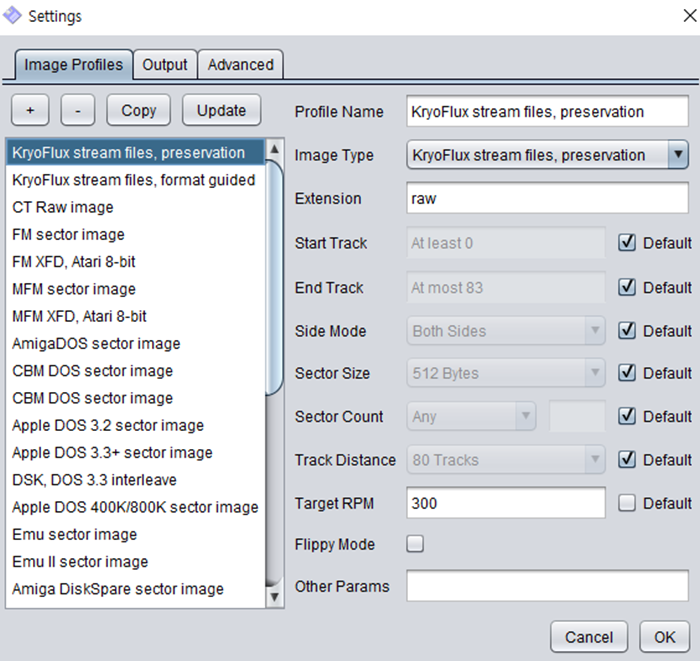
Task: Select 'MFM XFD, Atari 8-bit' profile
Action: tap(135, 316)
